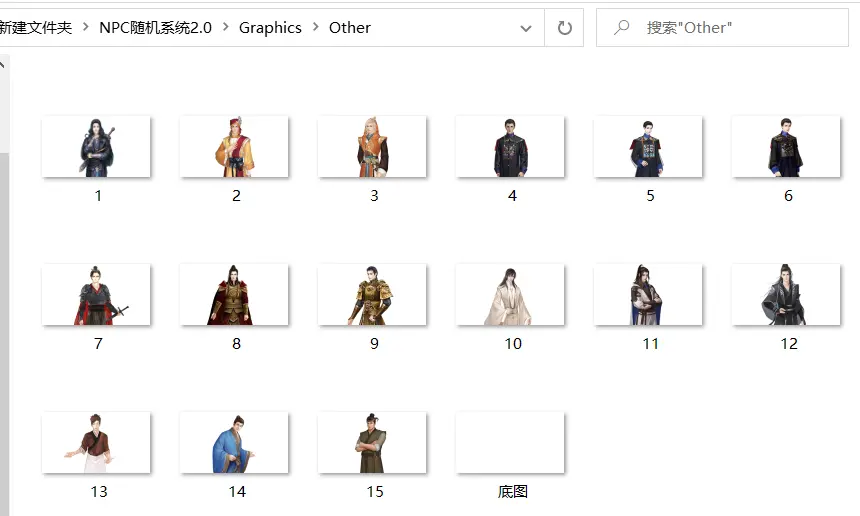
Task: Select the blank 底图 image file
Action: [511, 443]
